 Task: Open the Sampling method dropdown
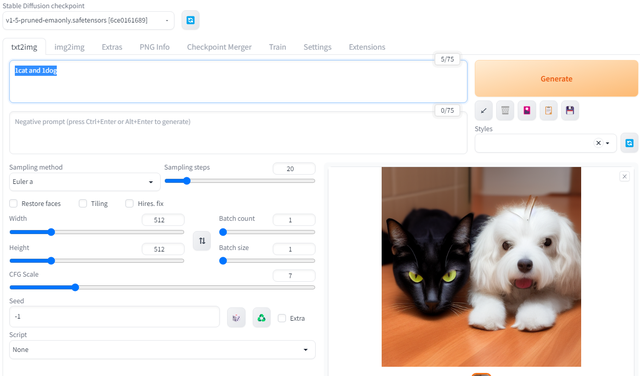(x=84, y=182)
